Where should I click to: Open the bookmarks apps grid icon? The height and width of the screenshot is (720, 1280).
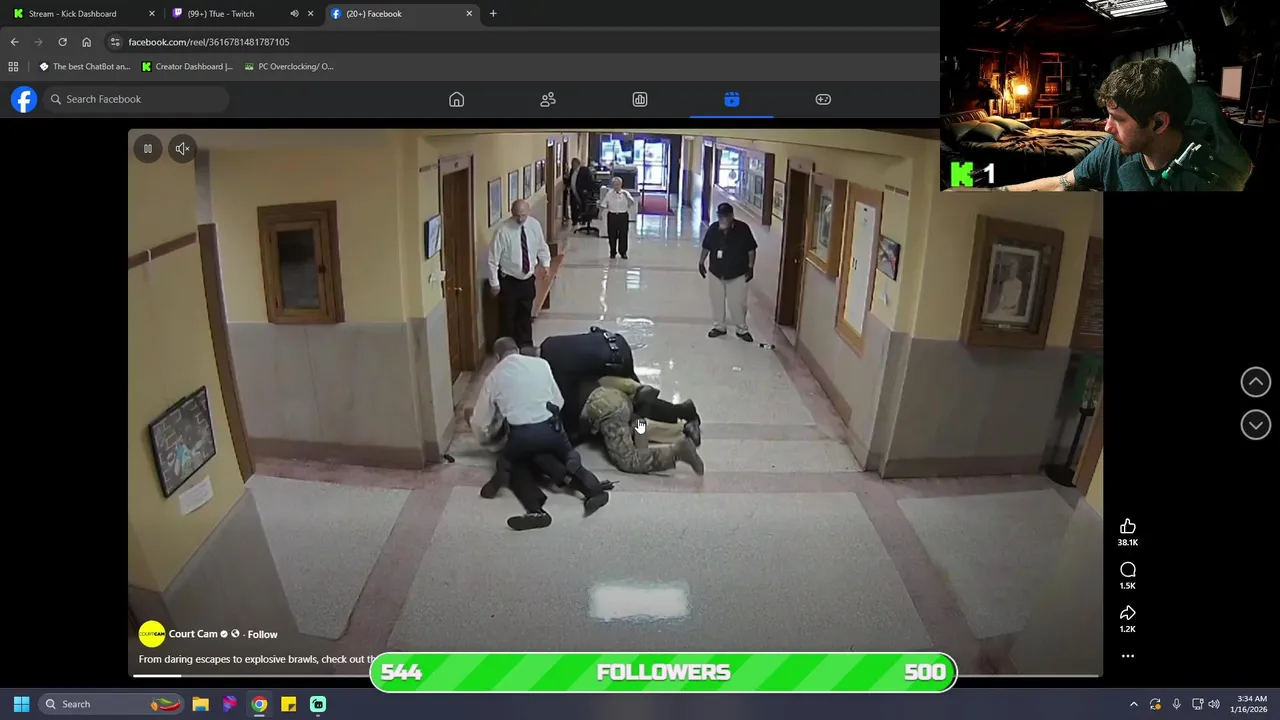pyautogui.click(x=13, y=67)
